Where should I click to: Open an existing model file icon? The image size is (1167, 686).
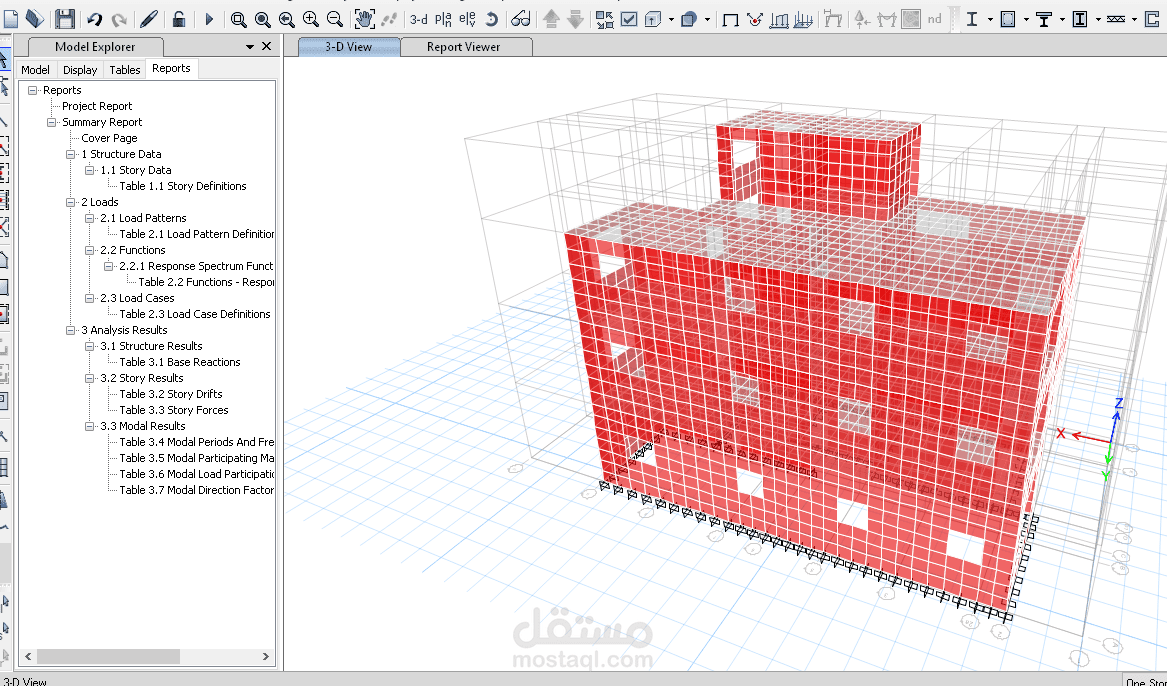[x=34, y=19]
